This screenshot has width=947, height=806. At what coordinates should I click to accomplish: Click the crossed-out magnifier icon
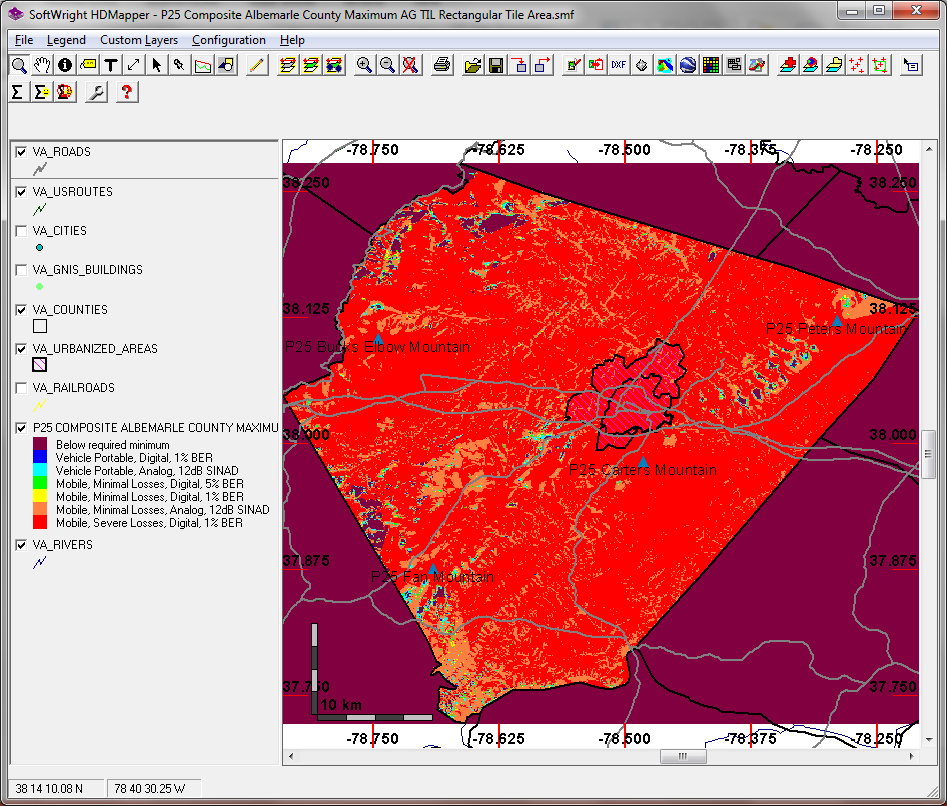click(x=410, y=65)
